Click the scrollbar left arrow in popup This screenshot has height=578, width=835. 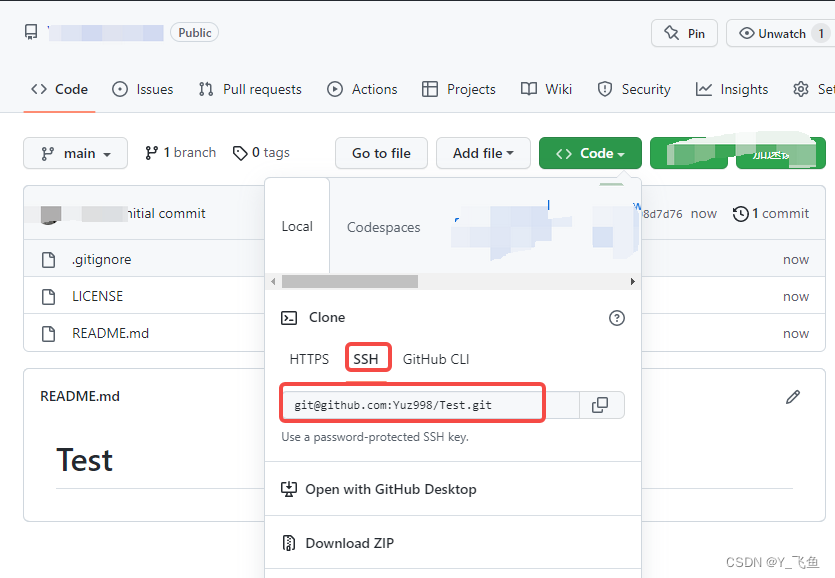click(273, 281)
